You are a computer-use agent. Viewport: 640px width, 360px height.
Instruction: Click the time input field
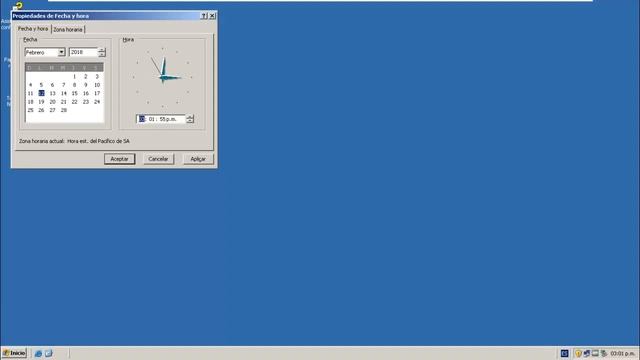(161, 119)
